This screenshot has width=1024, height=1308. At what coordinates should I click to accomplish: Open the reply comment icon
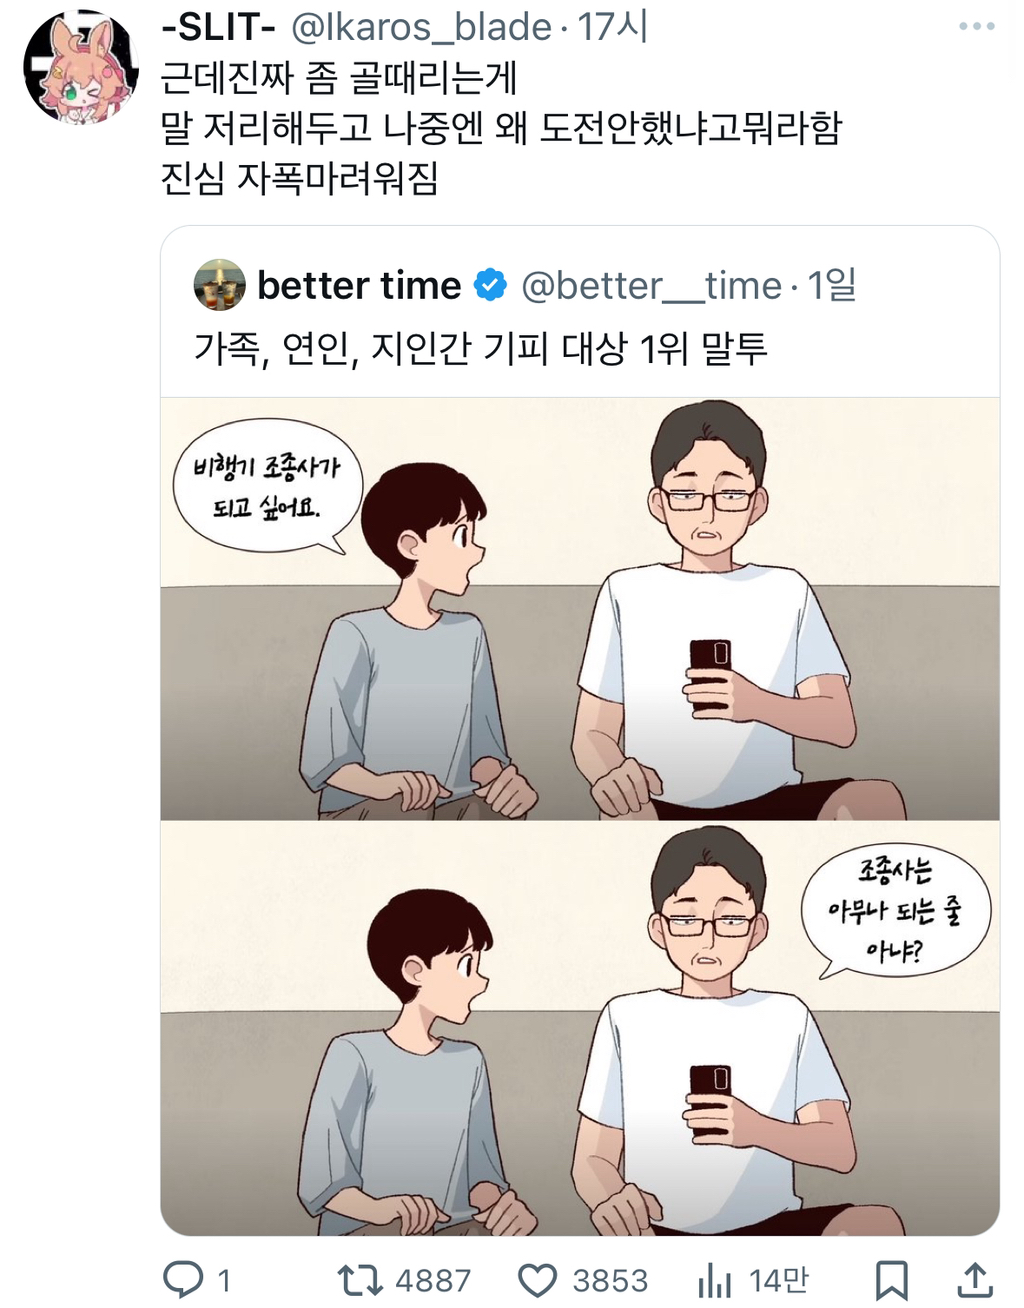click(183, 1279)
